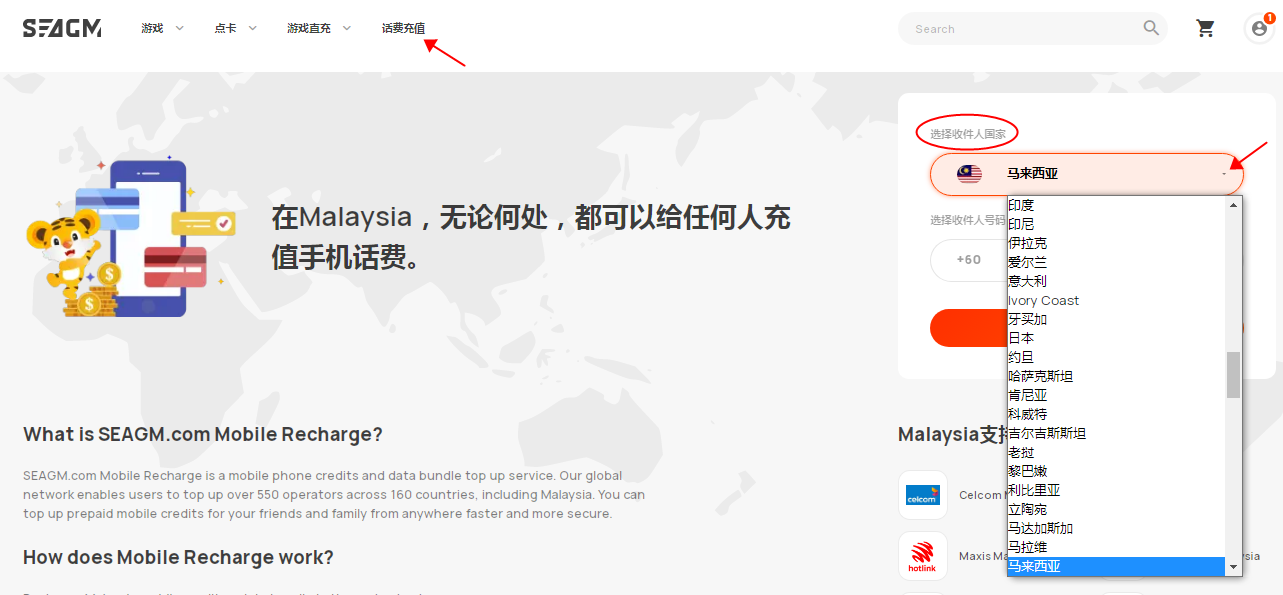Screen dimensions: 1283x595
Task: Click the country list scroll-down arrow
Action: pos(1233,567)
